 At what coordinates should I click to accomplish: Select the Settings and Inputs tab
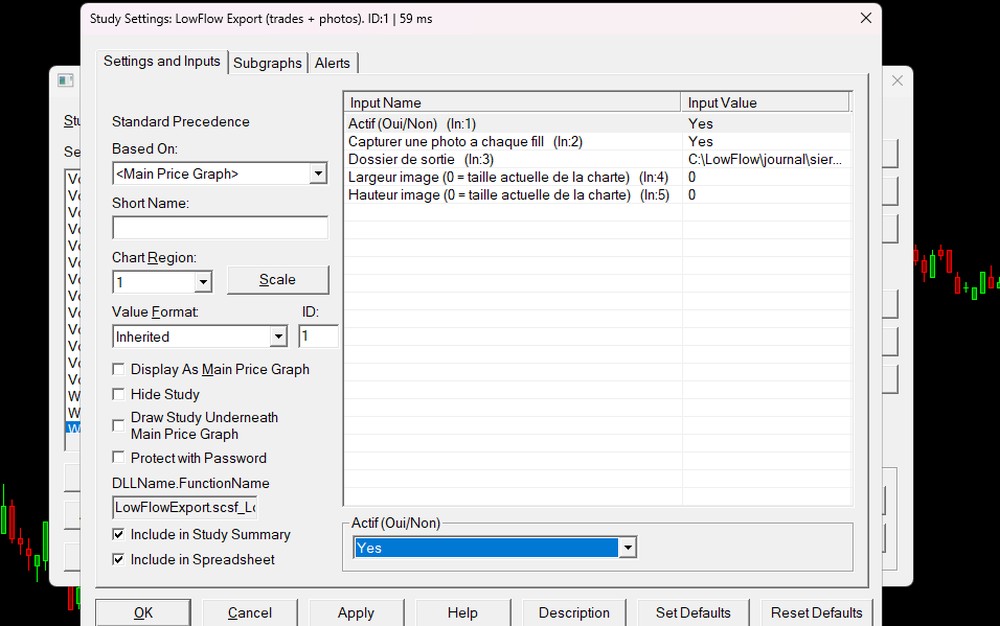point(162,61)
